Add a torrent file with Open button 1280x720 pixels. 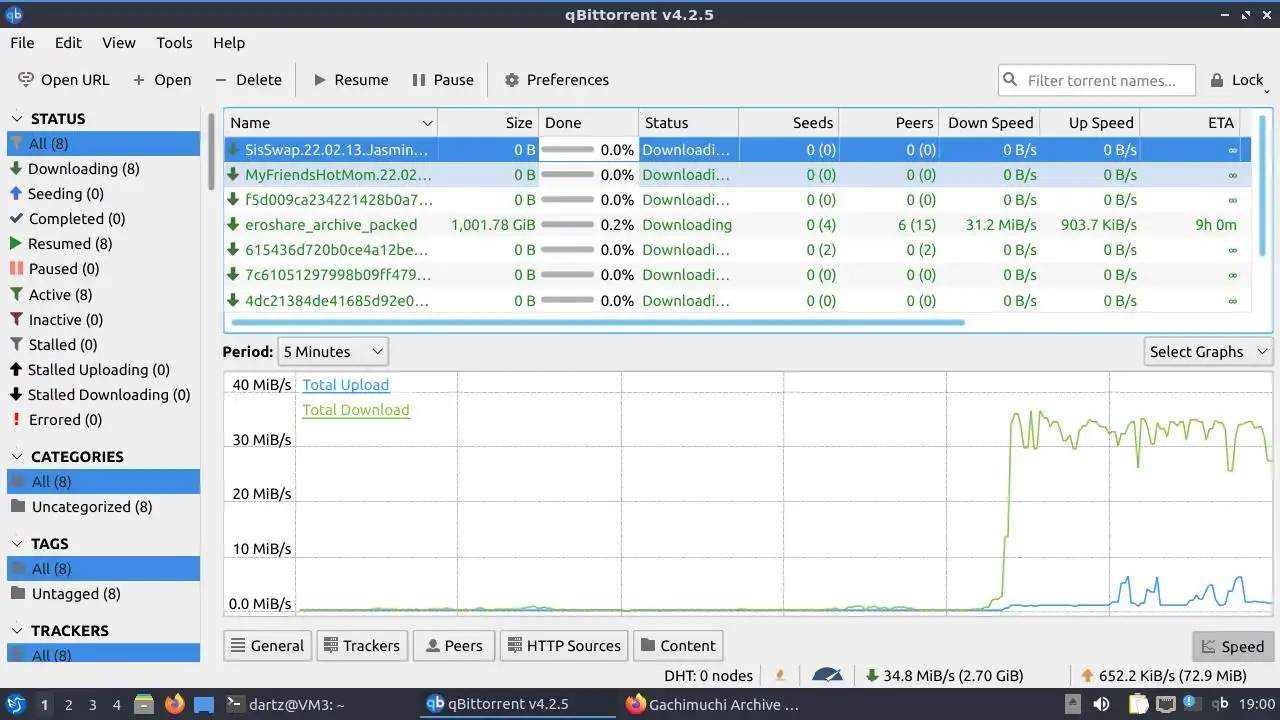click(161, 80)
